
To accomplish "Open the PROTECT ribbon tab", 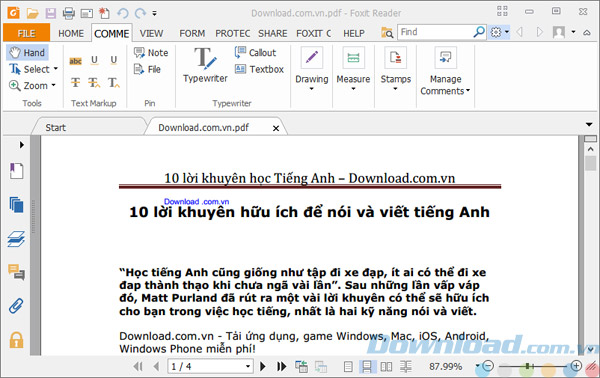I will coord(233,34).
